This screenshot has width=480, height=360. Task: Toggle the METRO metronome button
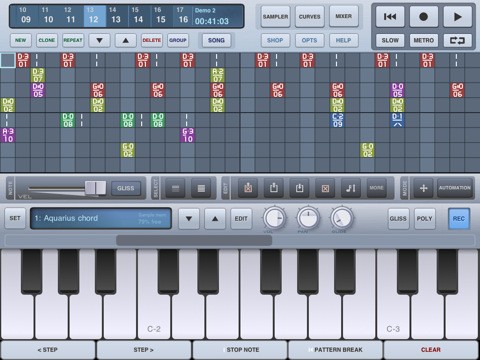[423, 41]
